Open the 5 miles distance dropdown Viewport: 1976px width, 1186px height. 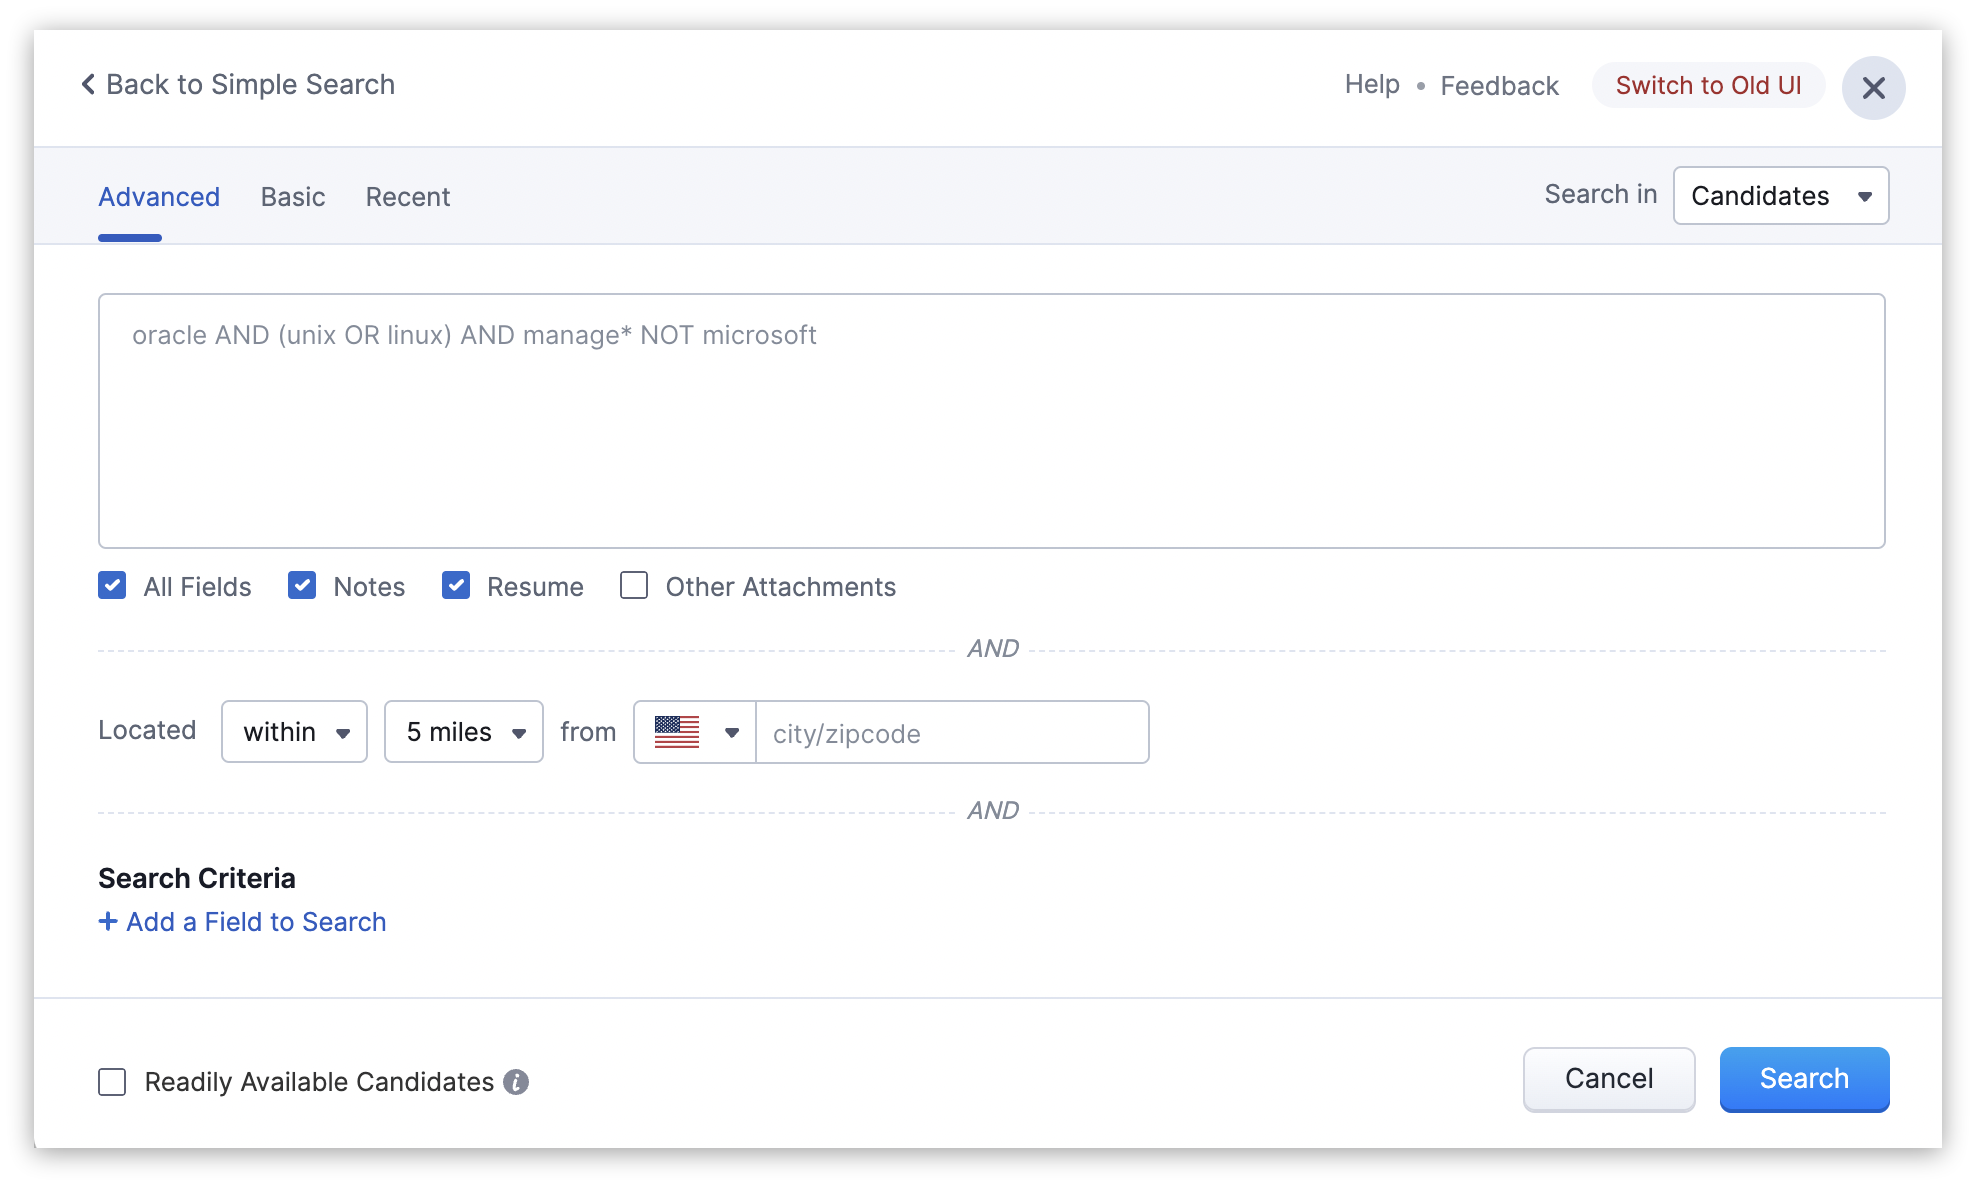tap(464, 732)
